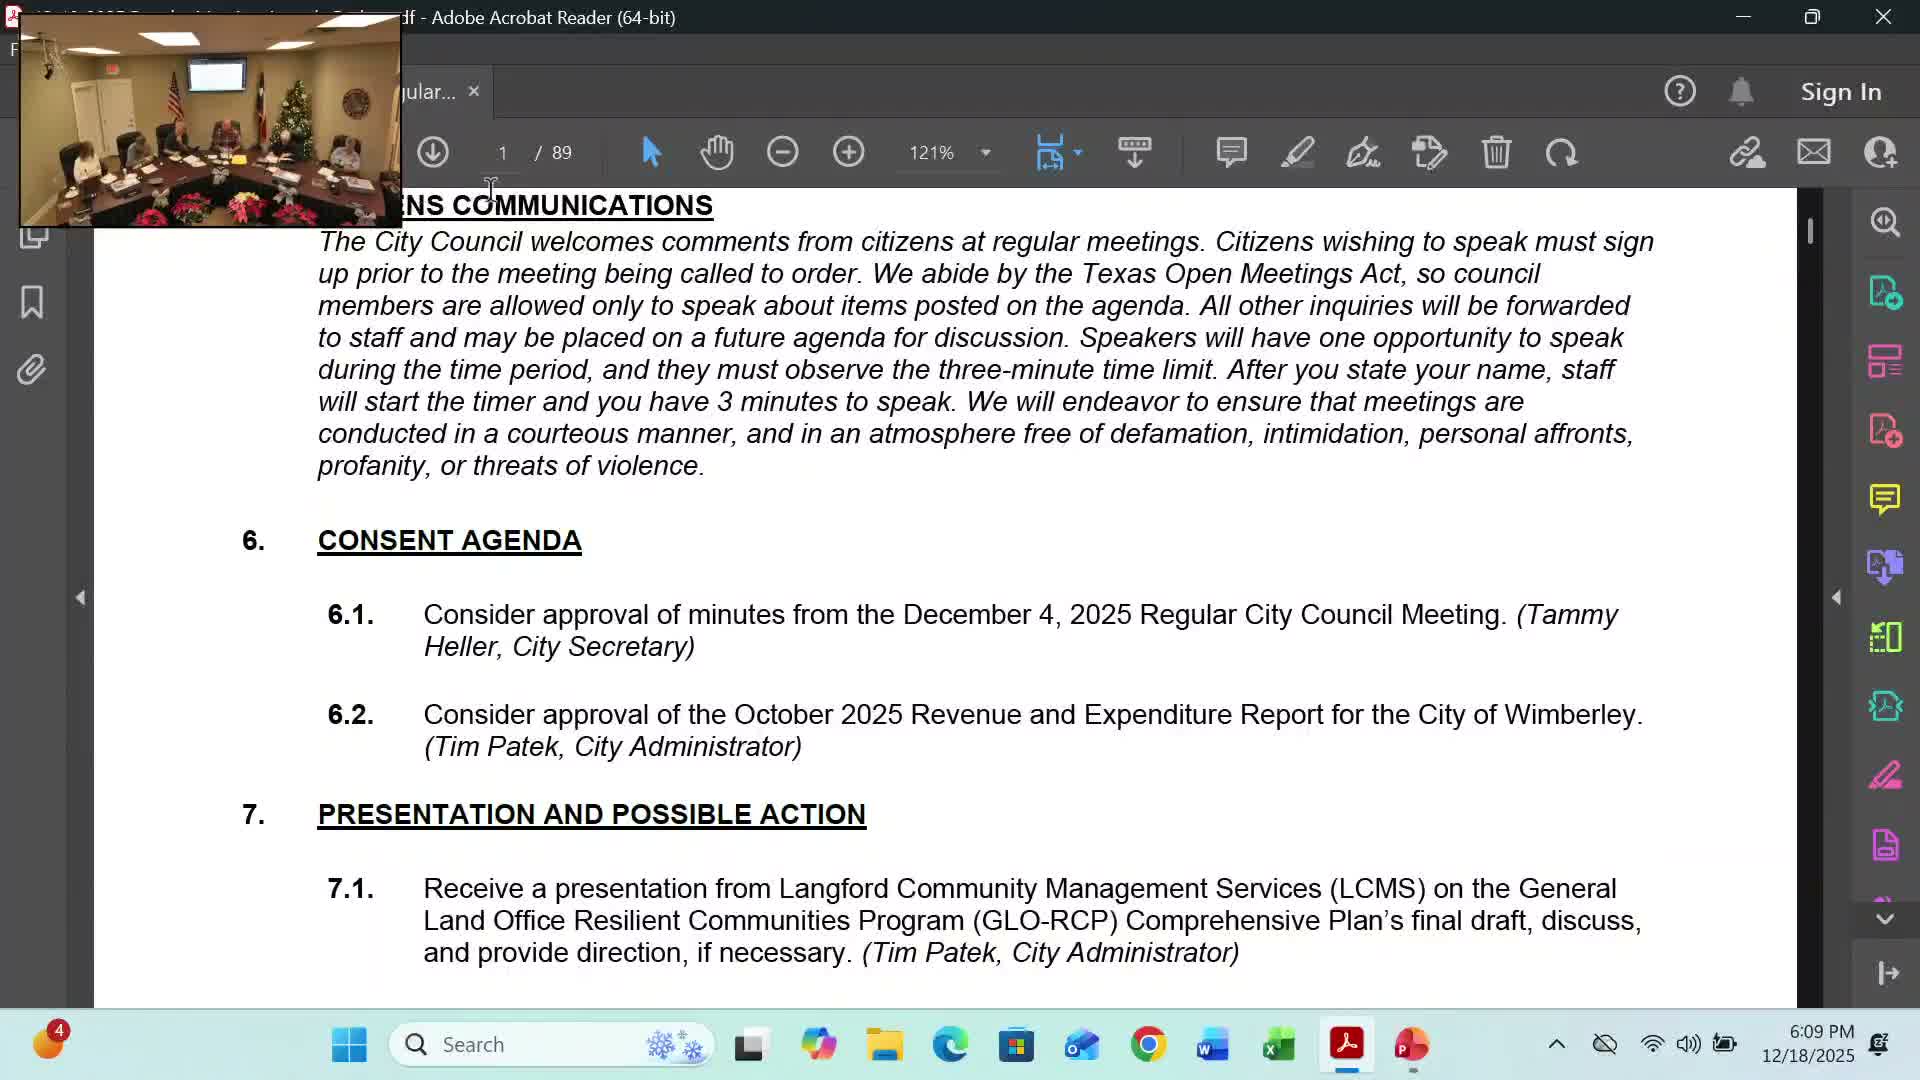Close the open document tab
This screenshot has width=1920, height=1080.
[474, 91]
